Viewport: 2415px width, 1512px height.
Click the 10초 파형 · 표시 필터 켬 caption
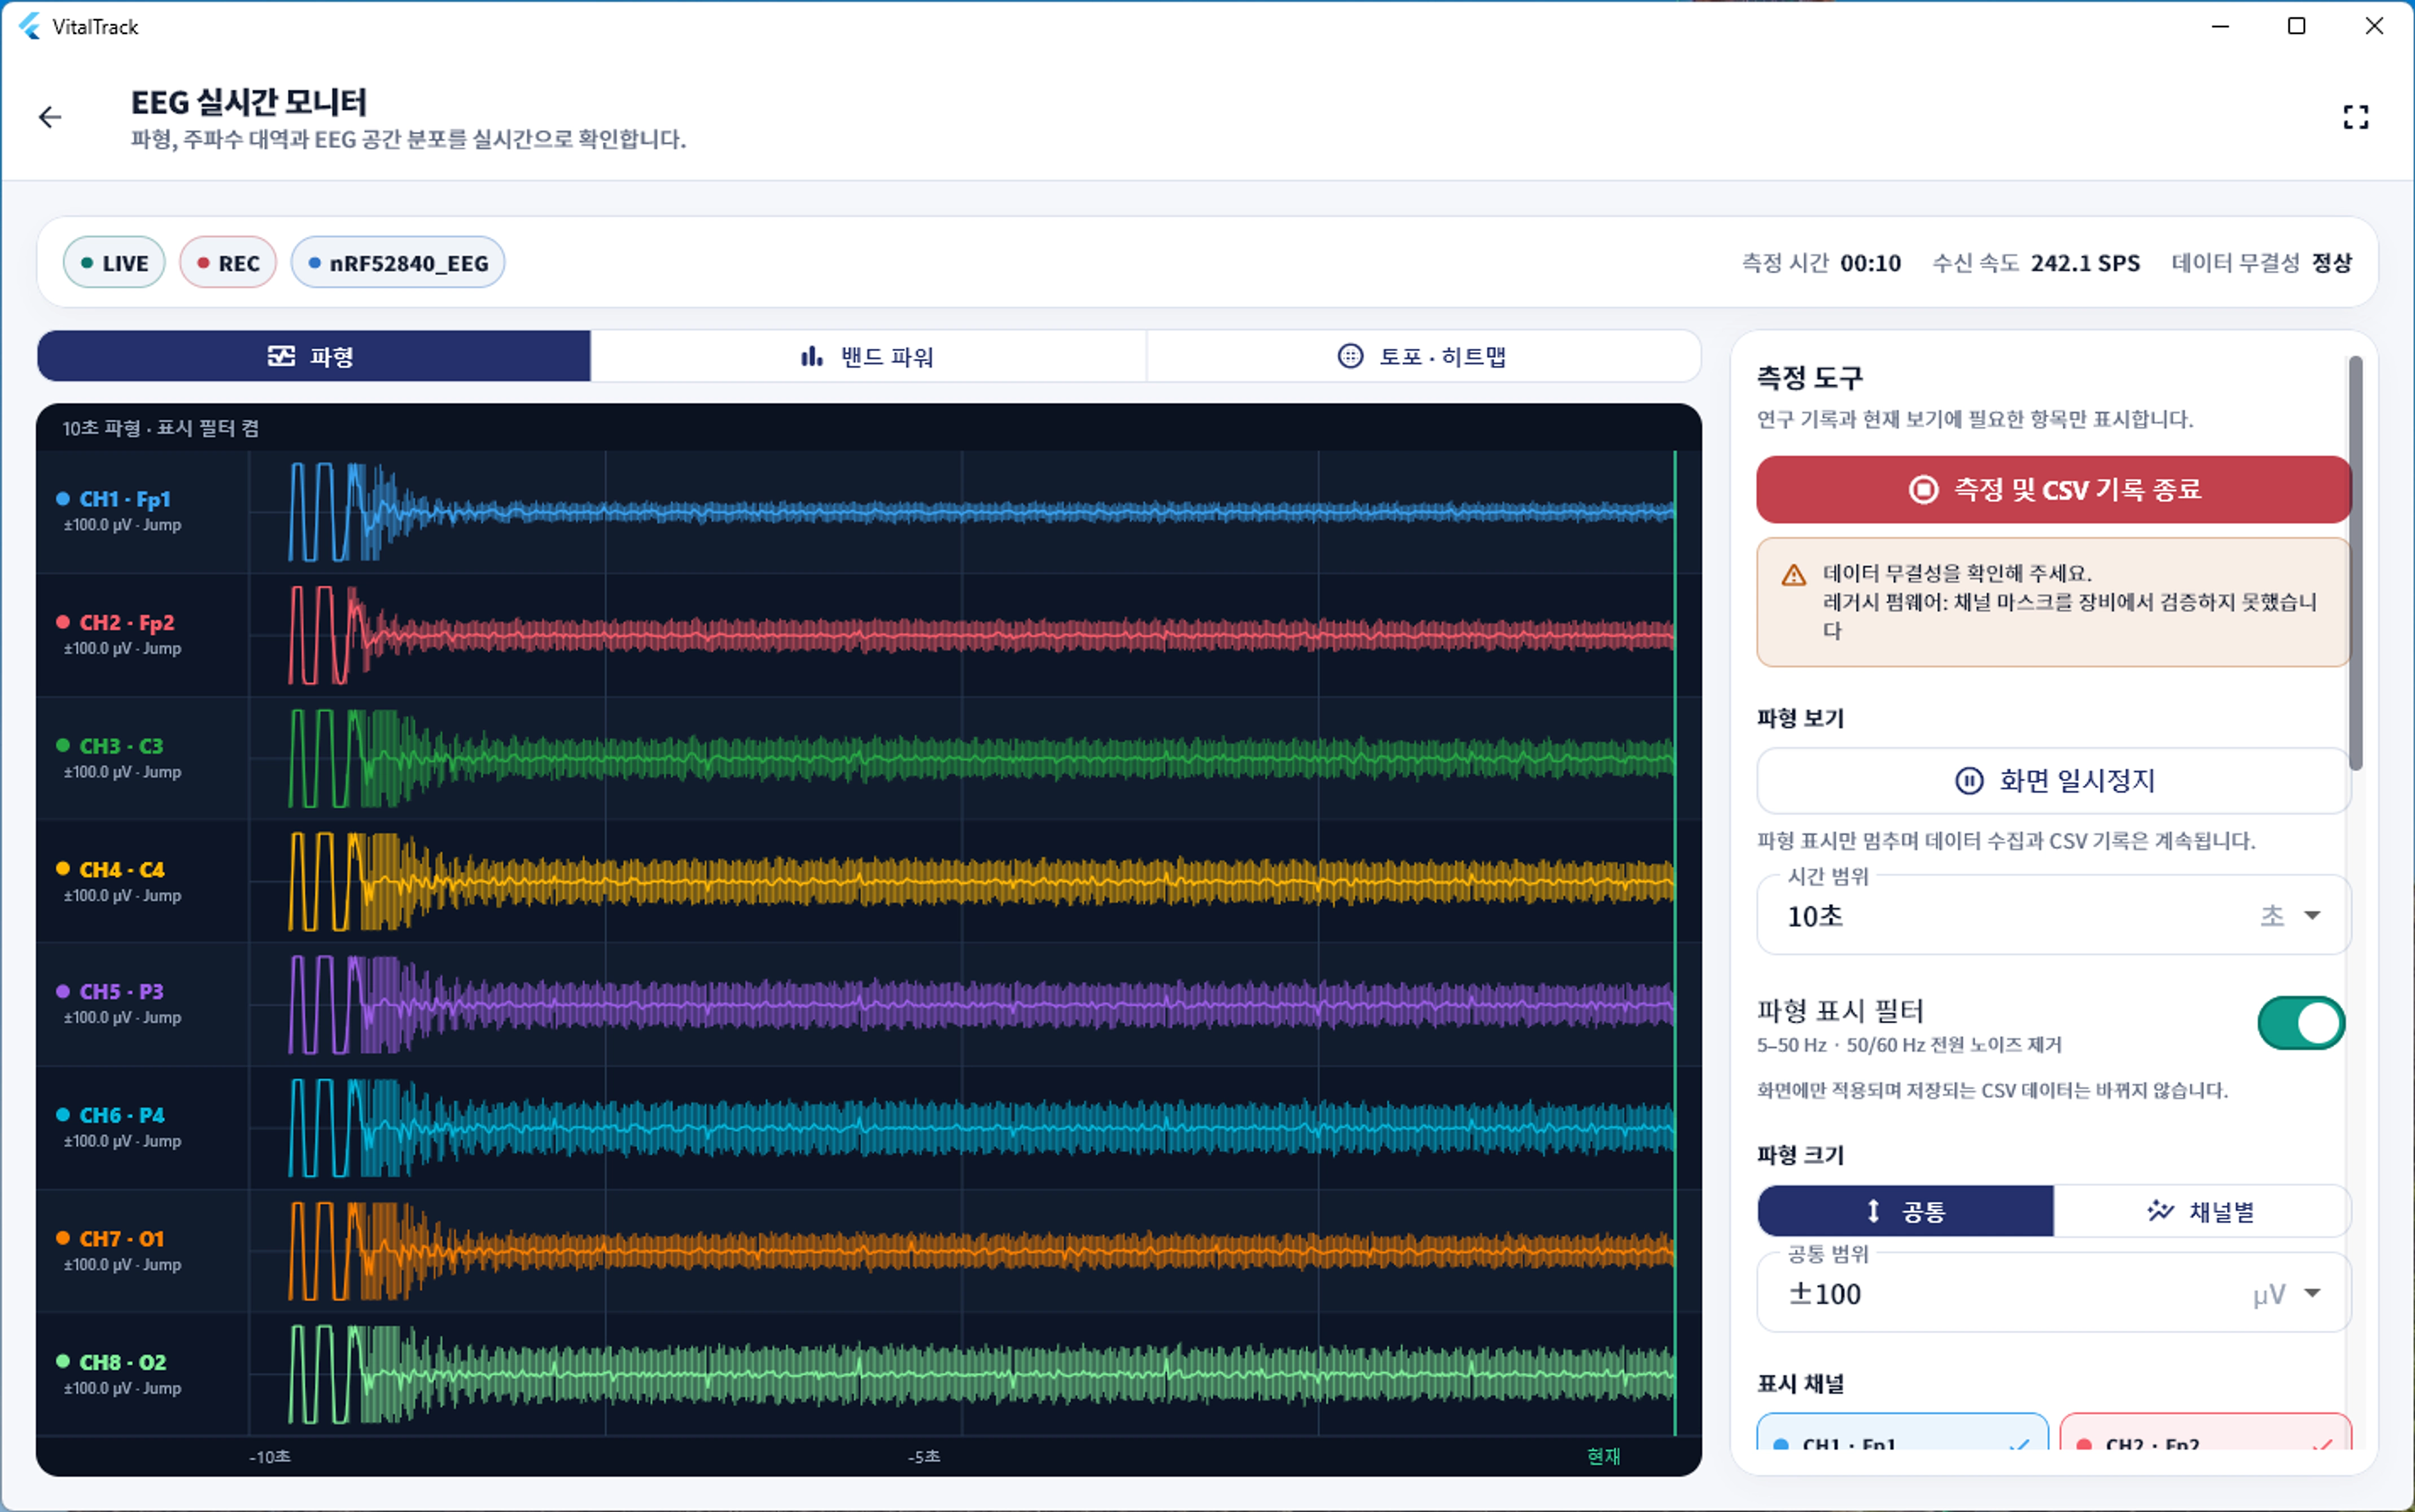[x=160, y=428]
